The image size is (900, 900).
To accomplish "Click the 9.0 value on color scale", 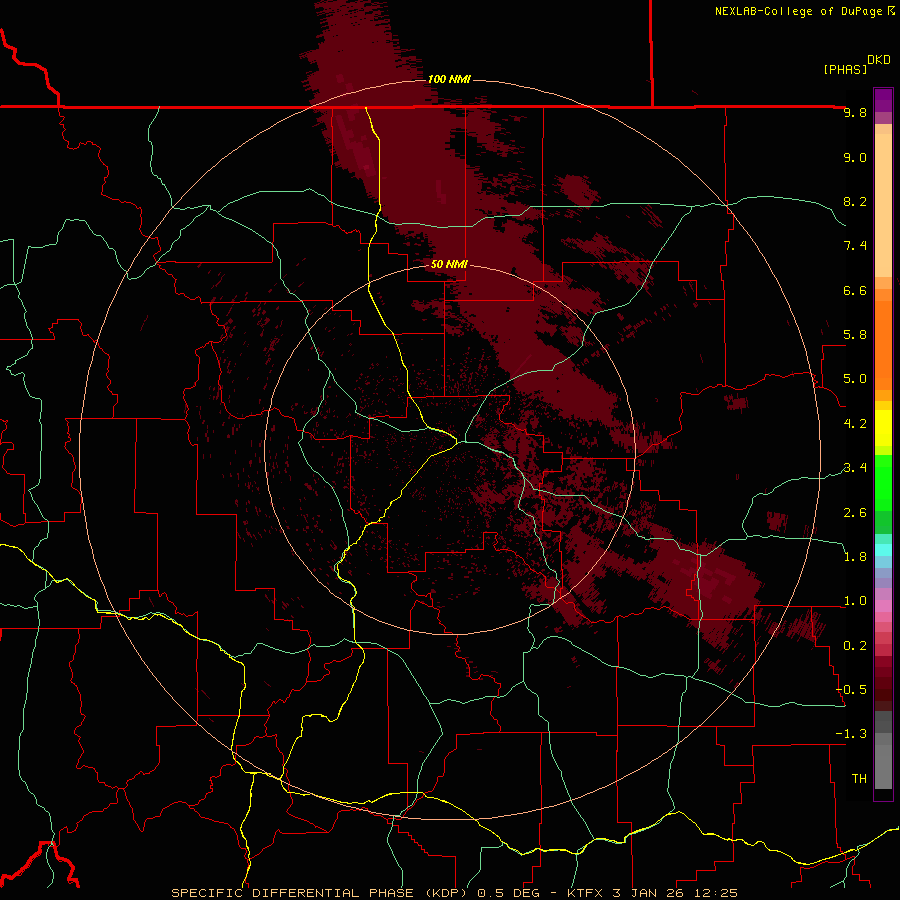I will tap(855, 157).
